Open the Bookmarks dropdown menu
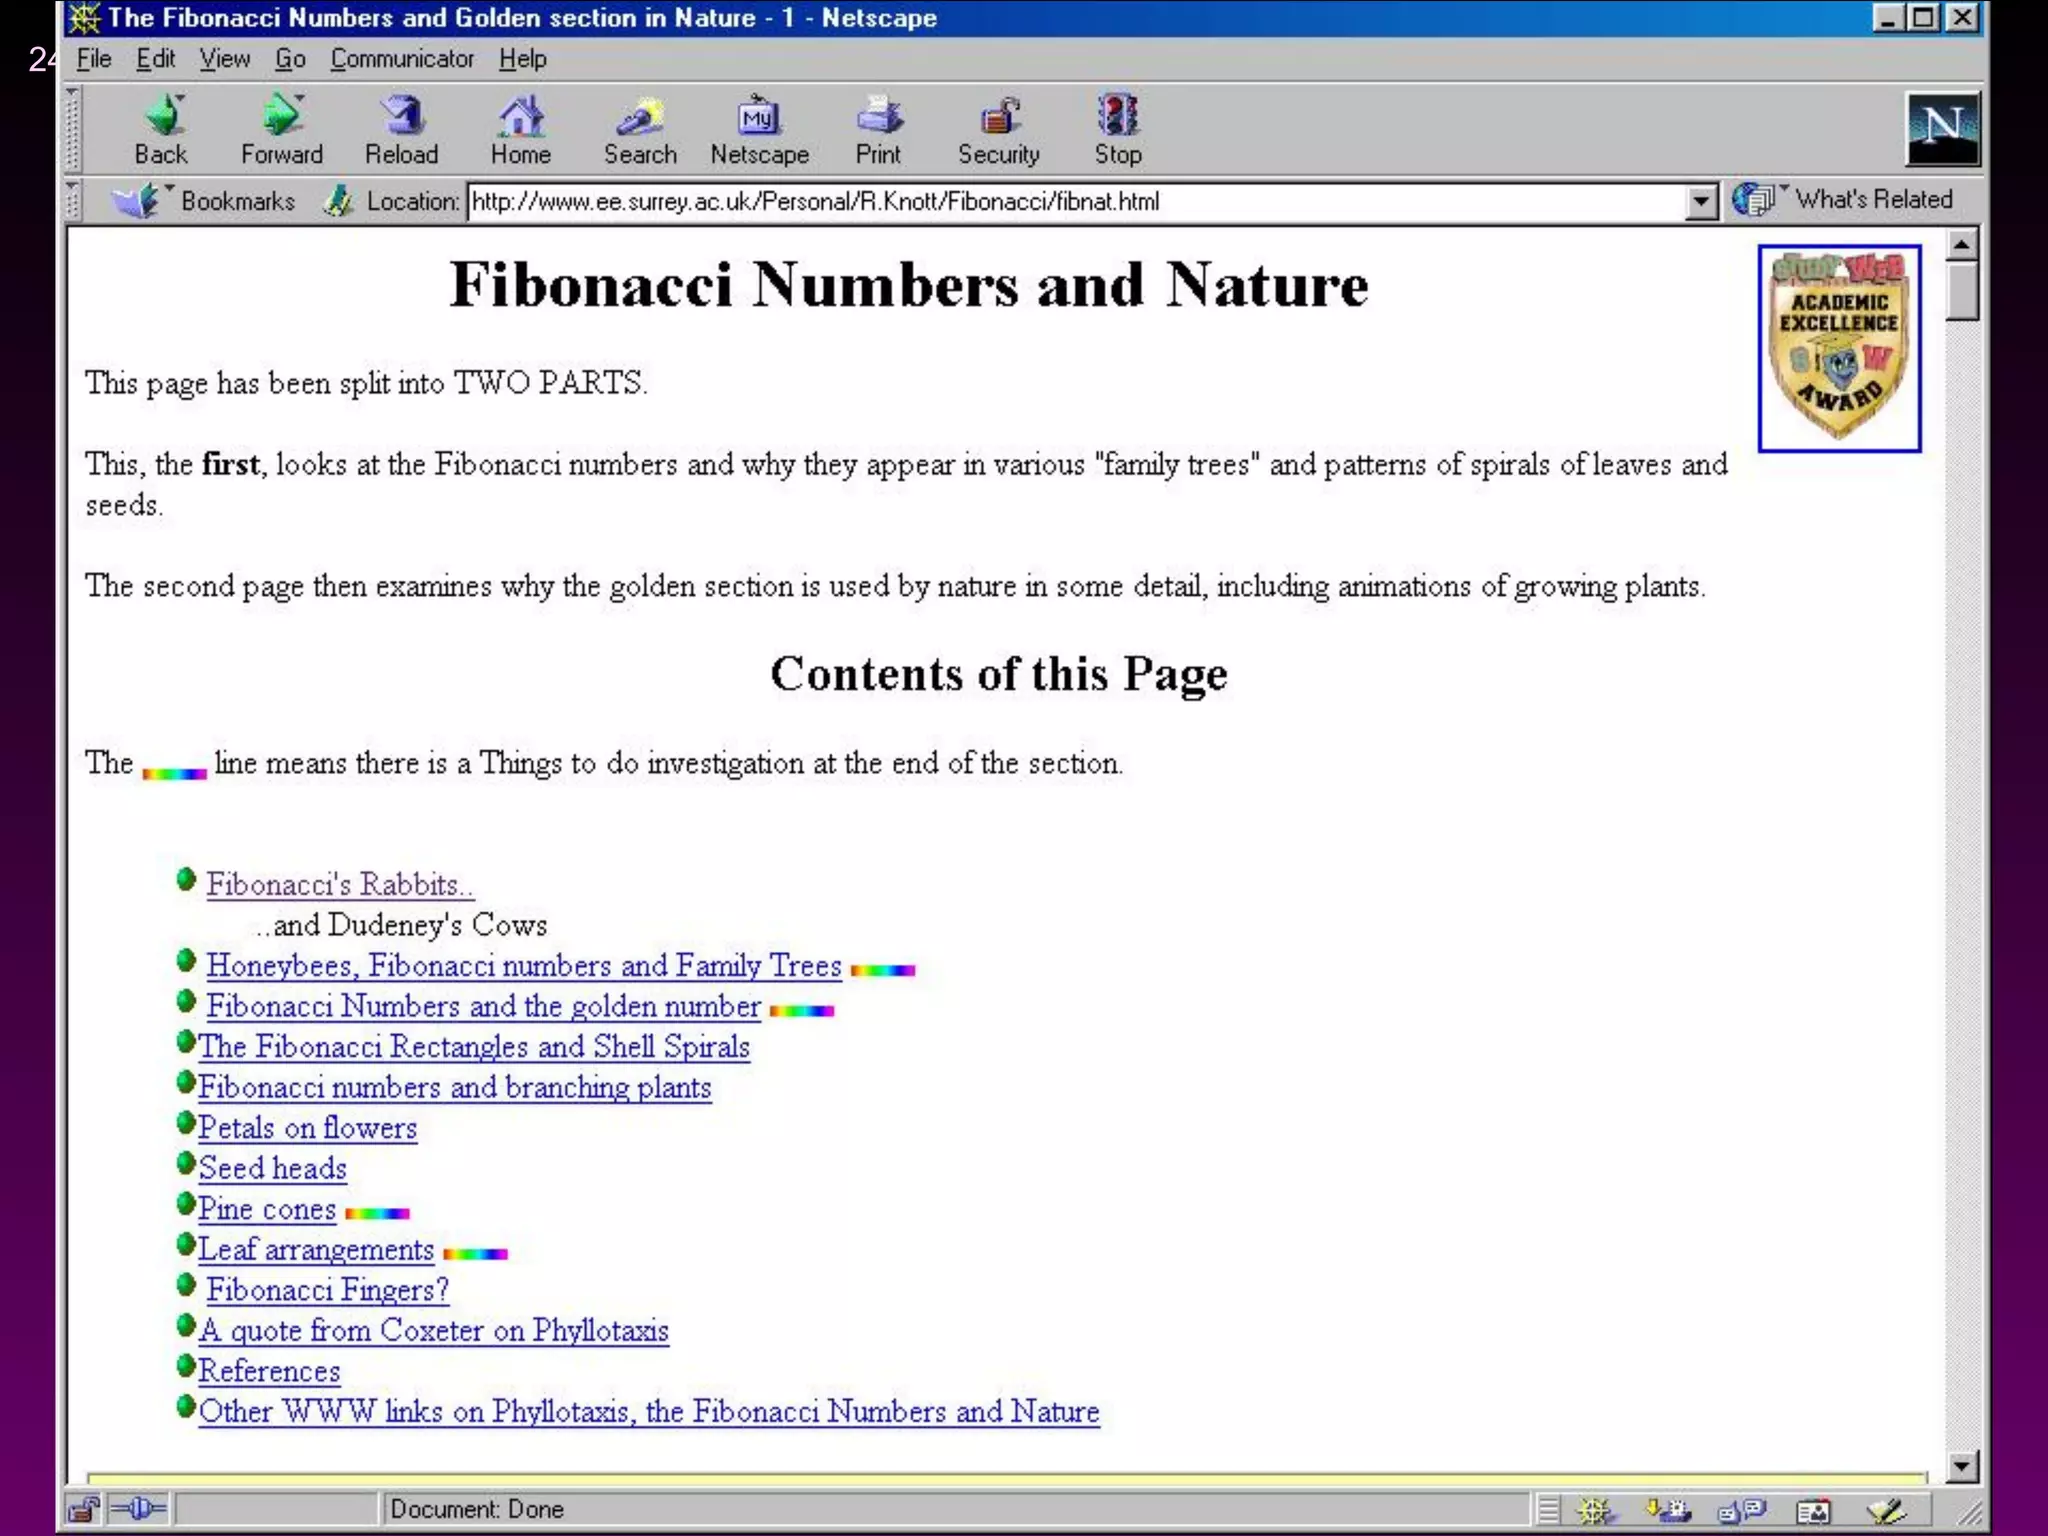Viewport: 2048px width, 1536px height. coord(205,201)
